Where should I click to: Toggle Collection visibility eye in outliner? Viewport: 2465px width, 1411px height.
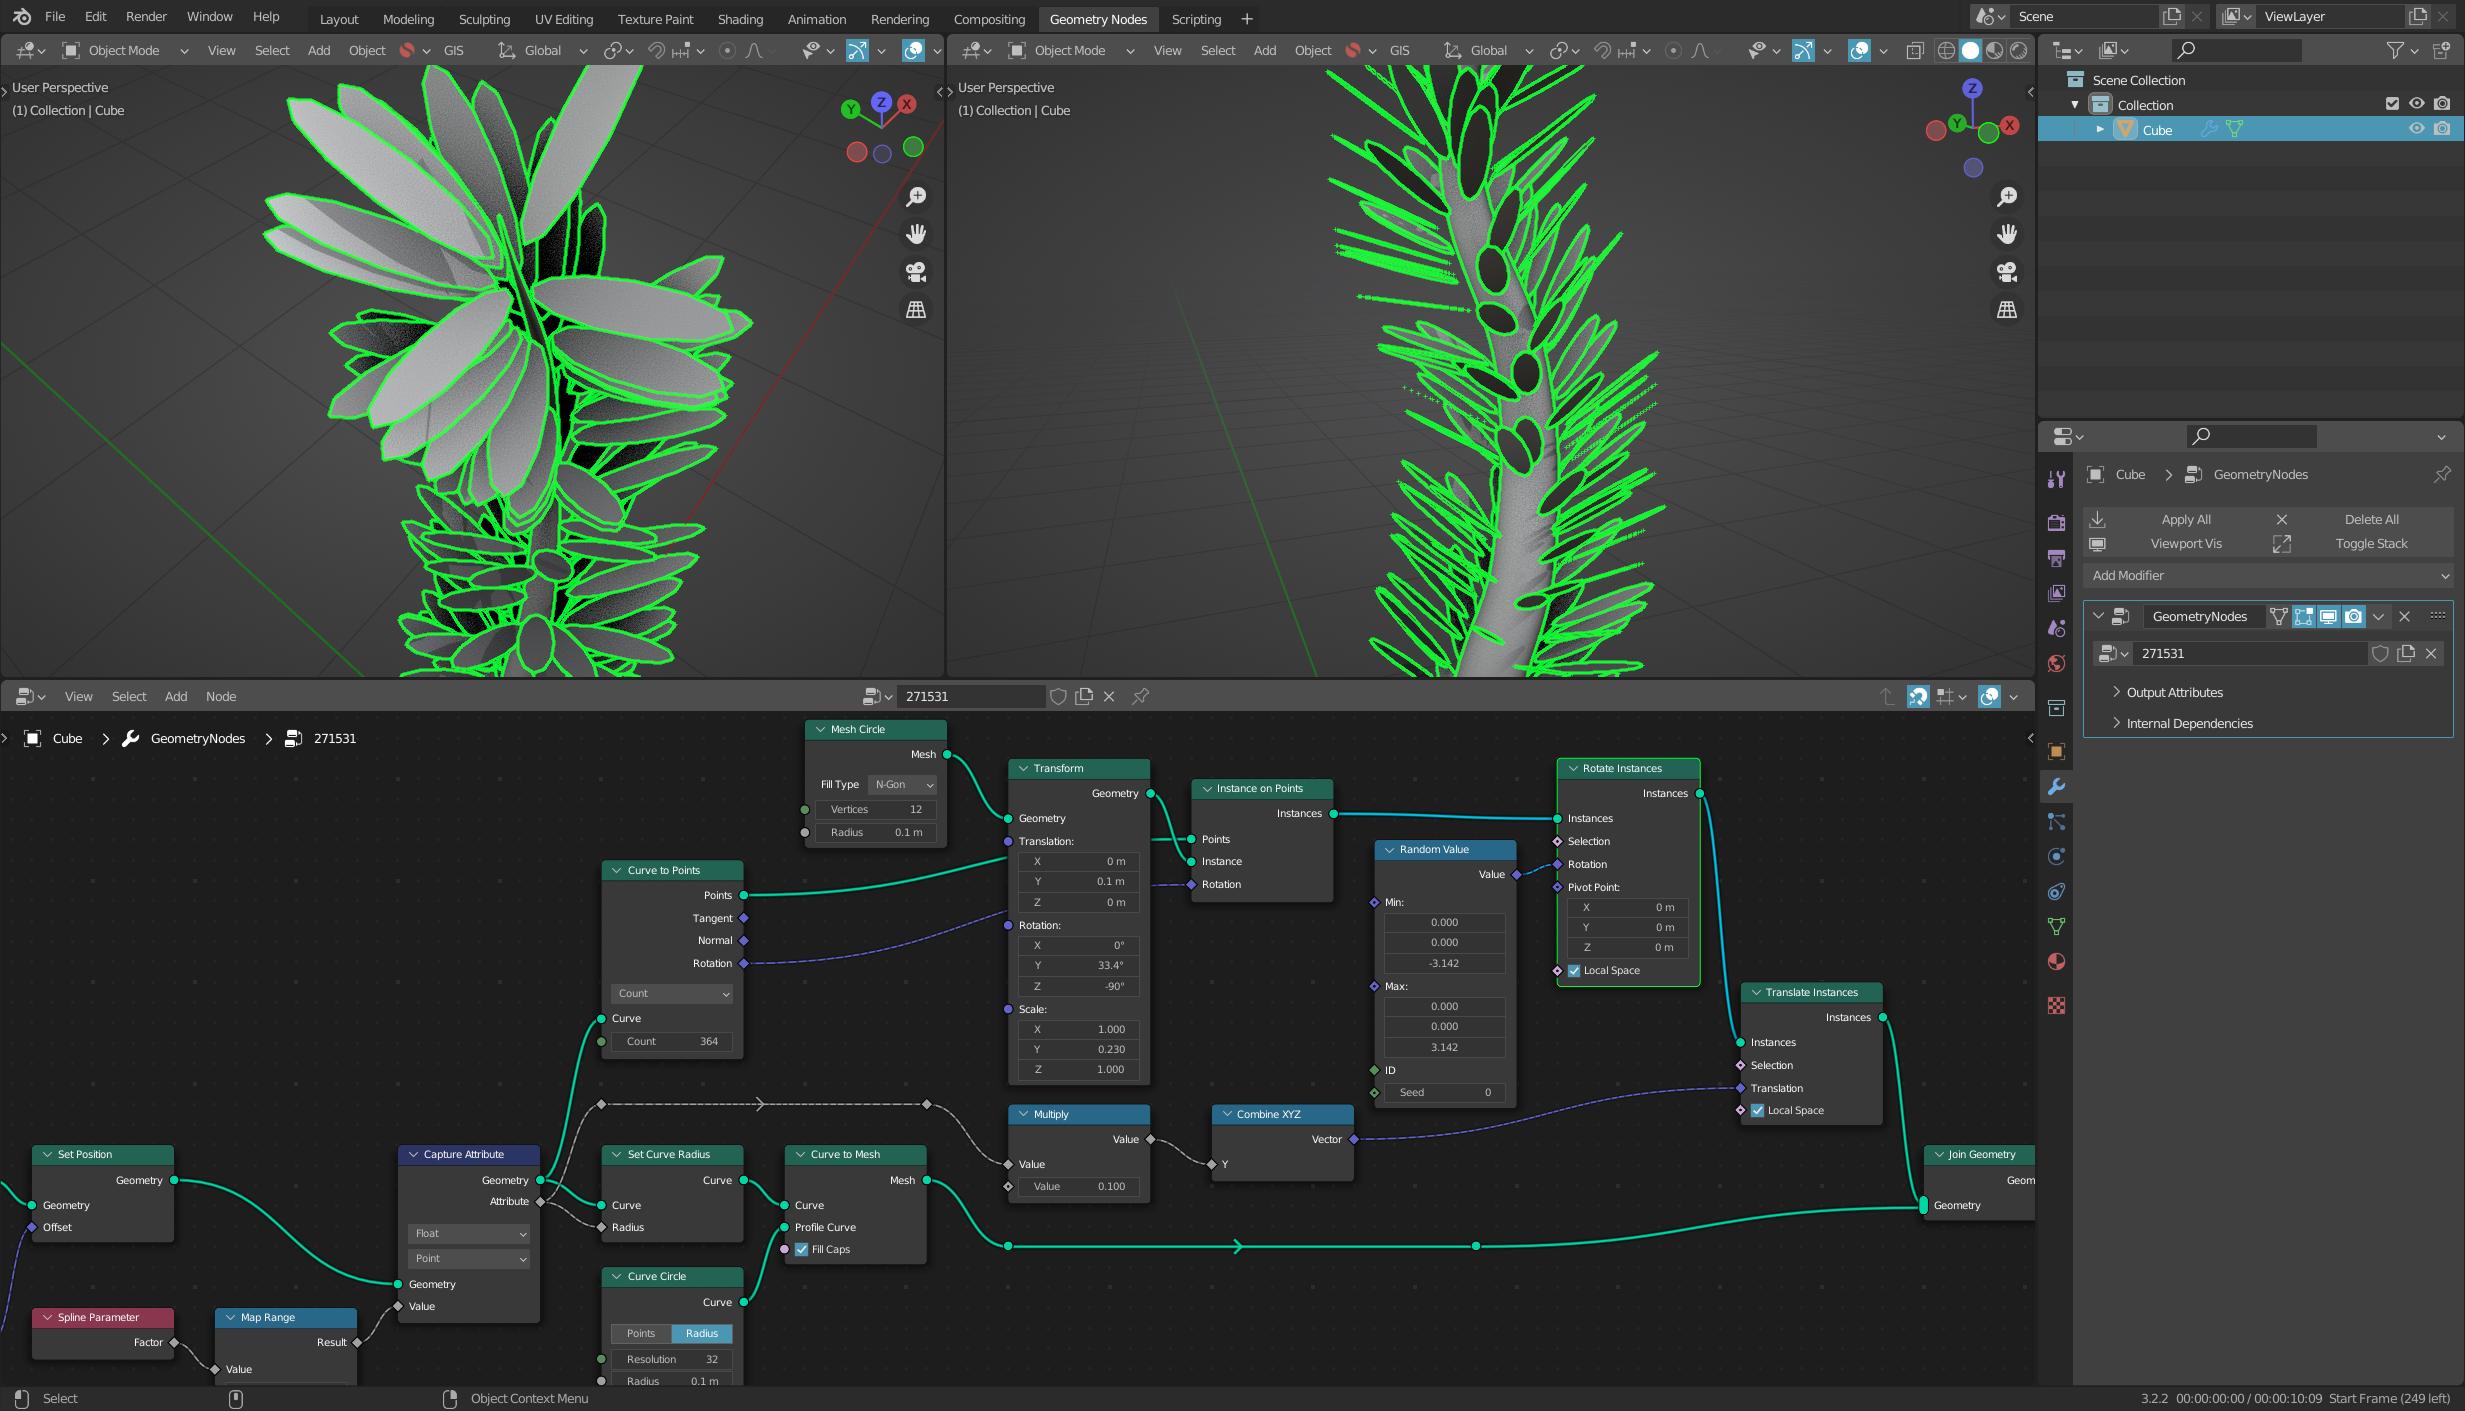tap(2417, 104)
